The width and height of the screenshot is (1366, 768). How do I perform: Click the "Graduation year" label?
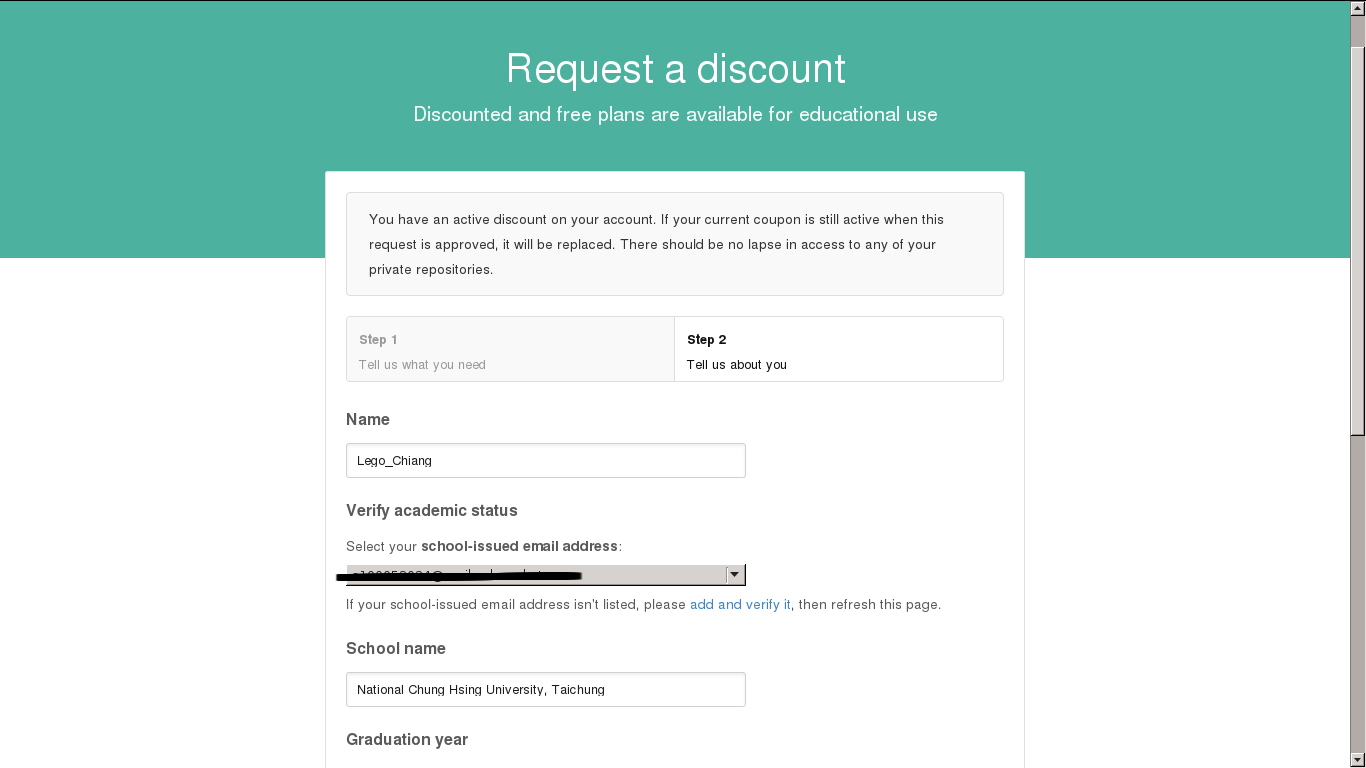click(407, 740)
